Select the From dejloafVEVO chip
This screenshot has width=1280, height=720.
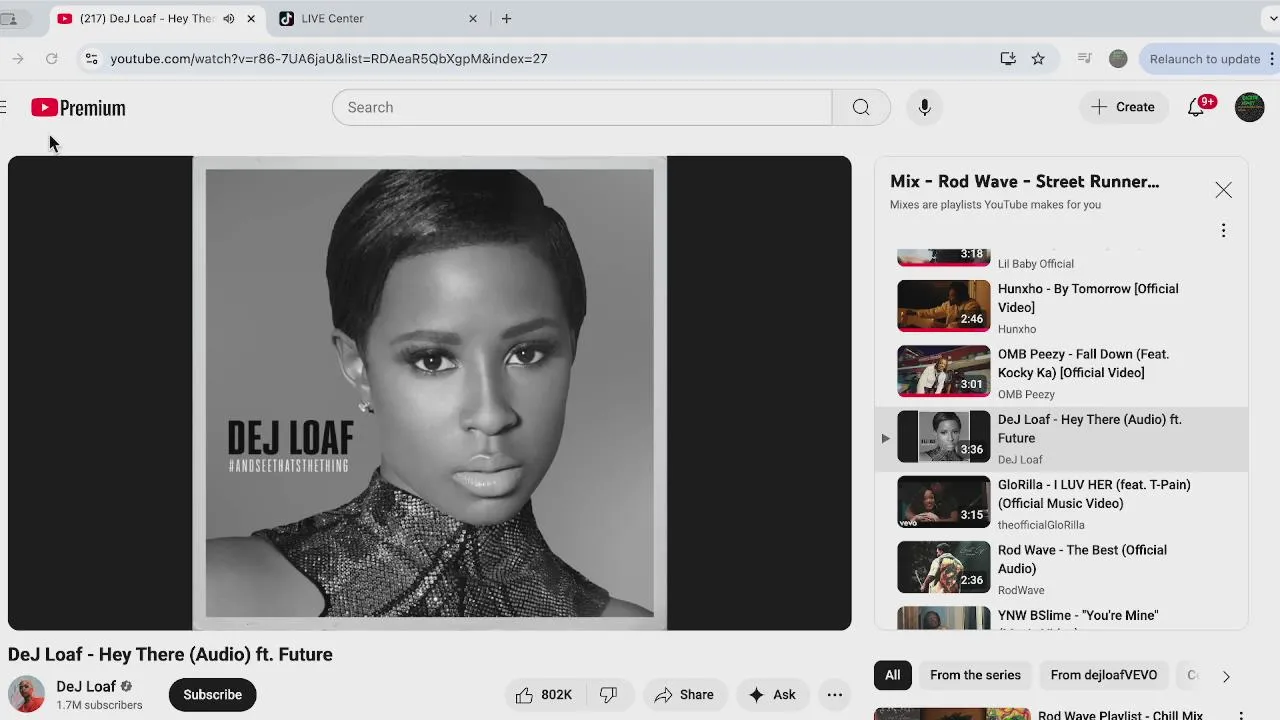1103,675
